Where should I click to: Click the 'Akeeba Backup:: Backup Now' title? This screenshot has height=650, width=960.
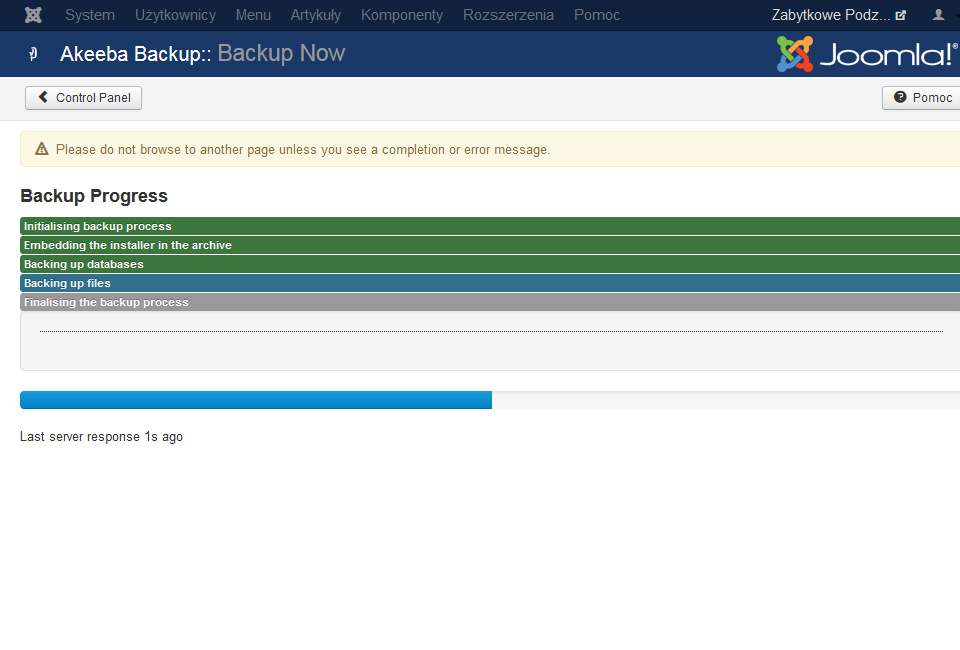tap(203, 54)
